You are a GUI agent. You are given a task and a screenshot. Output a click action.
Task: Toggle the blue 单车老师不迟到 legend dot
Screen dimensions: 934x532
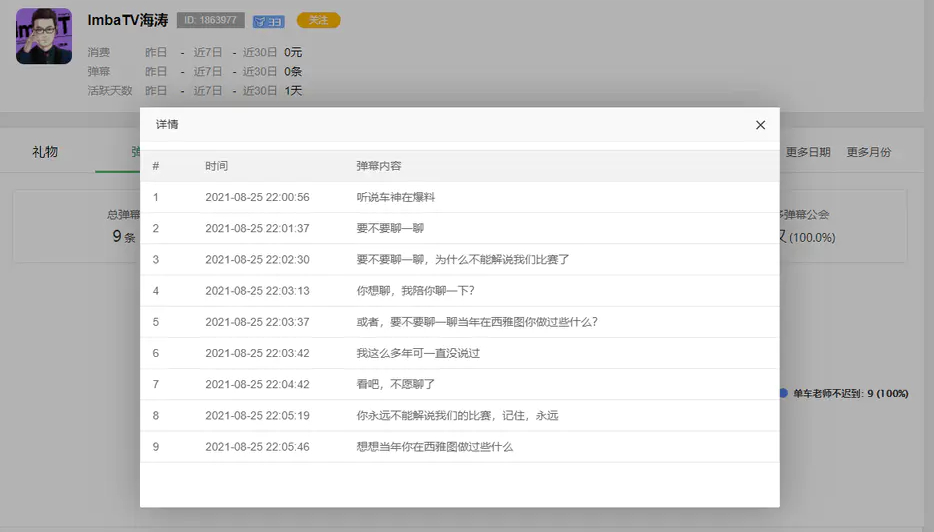tap(784, 394)
